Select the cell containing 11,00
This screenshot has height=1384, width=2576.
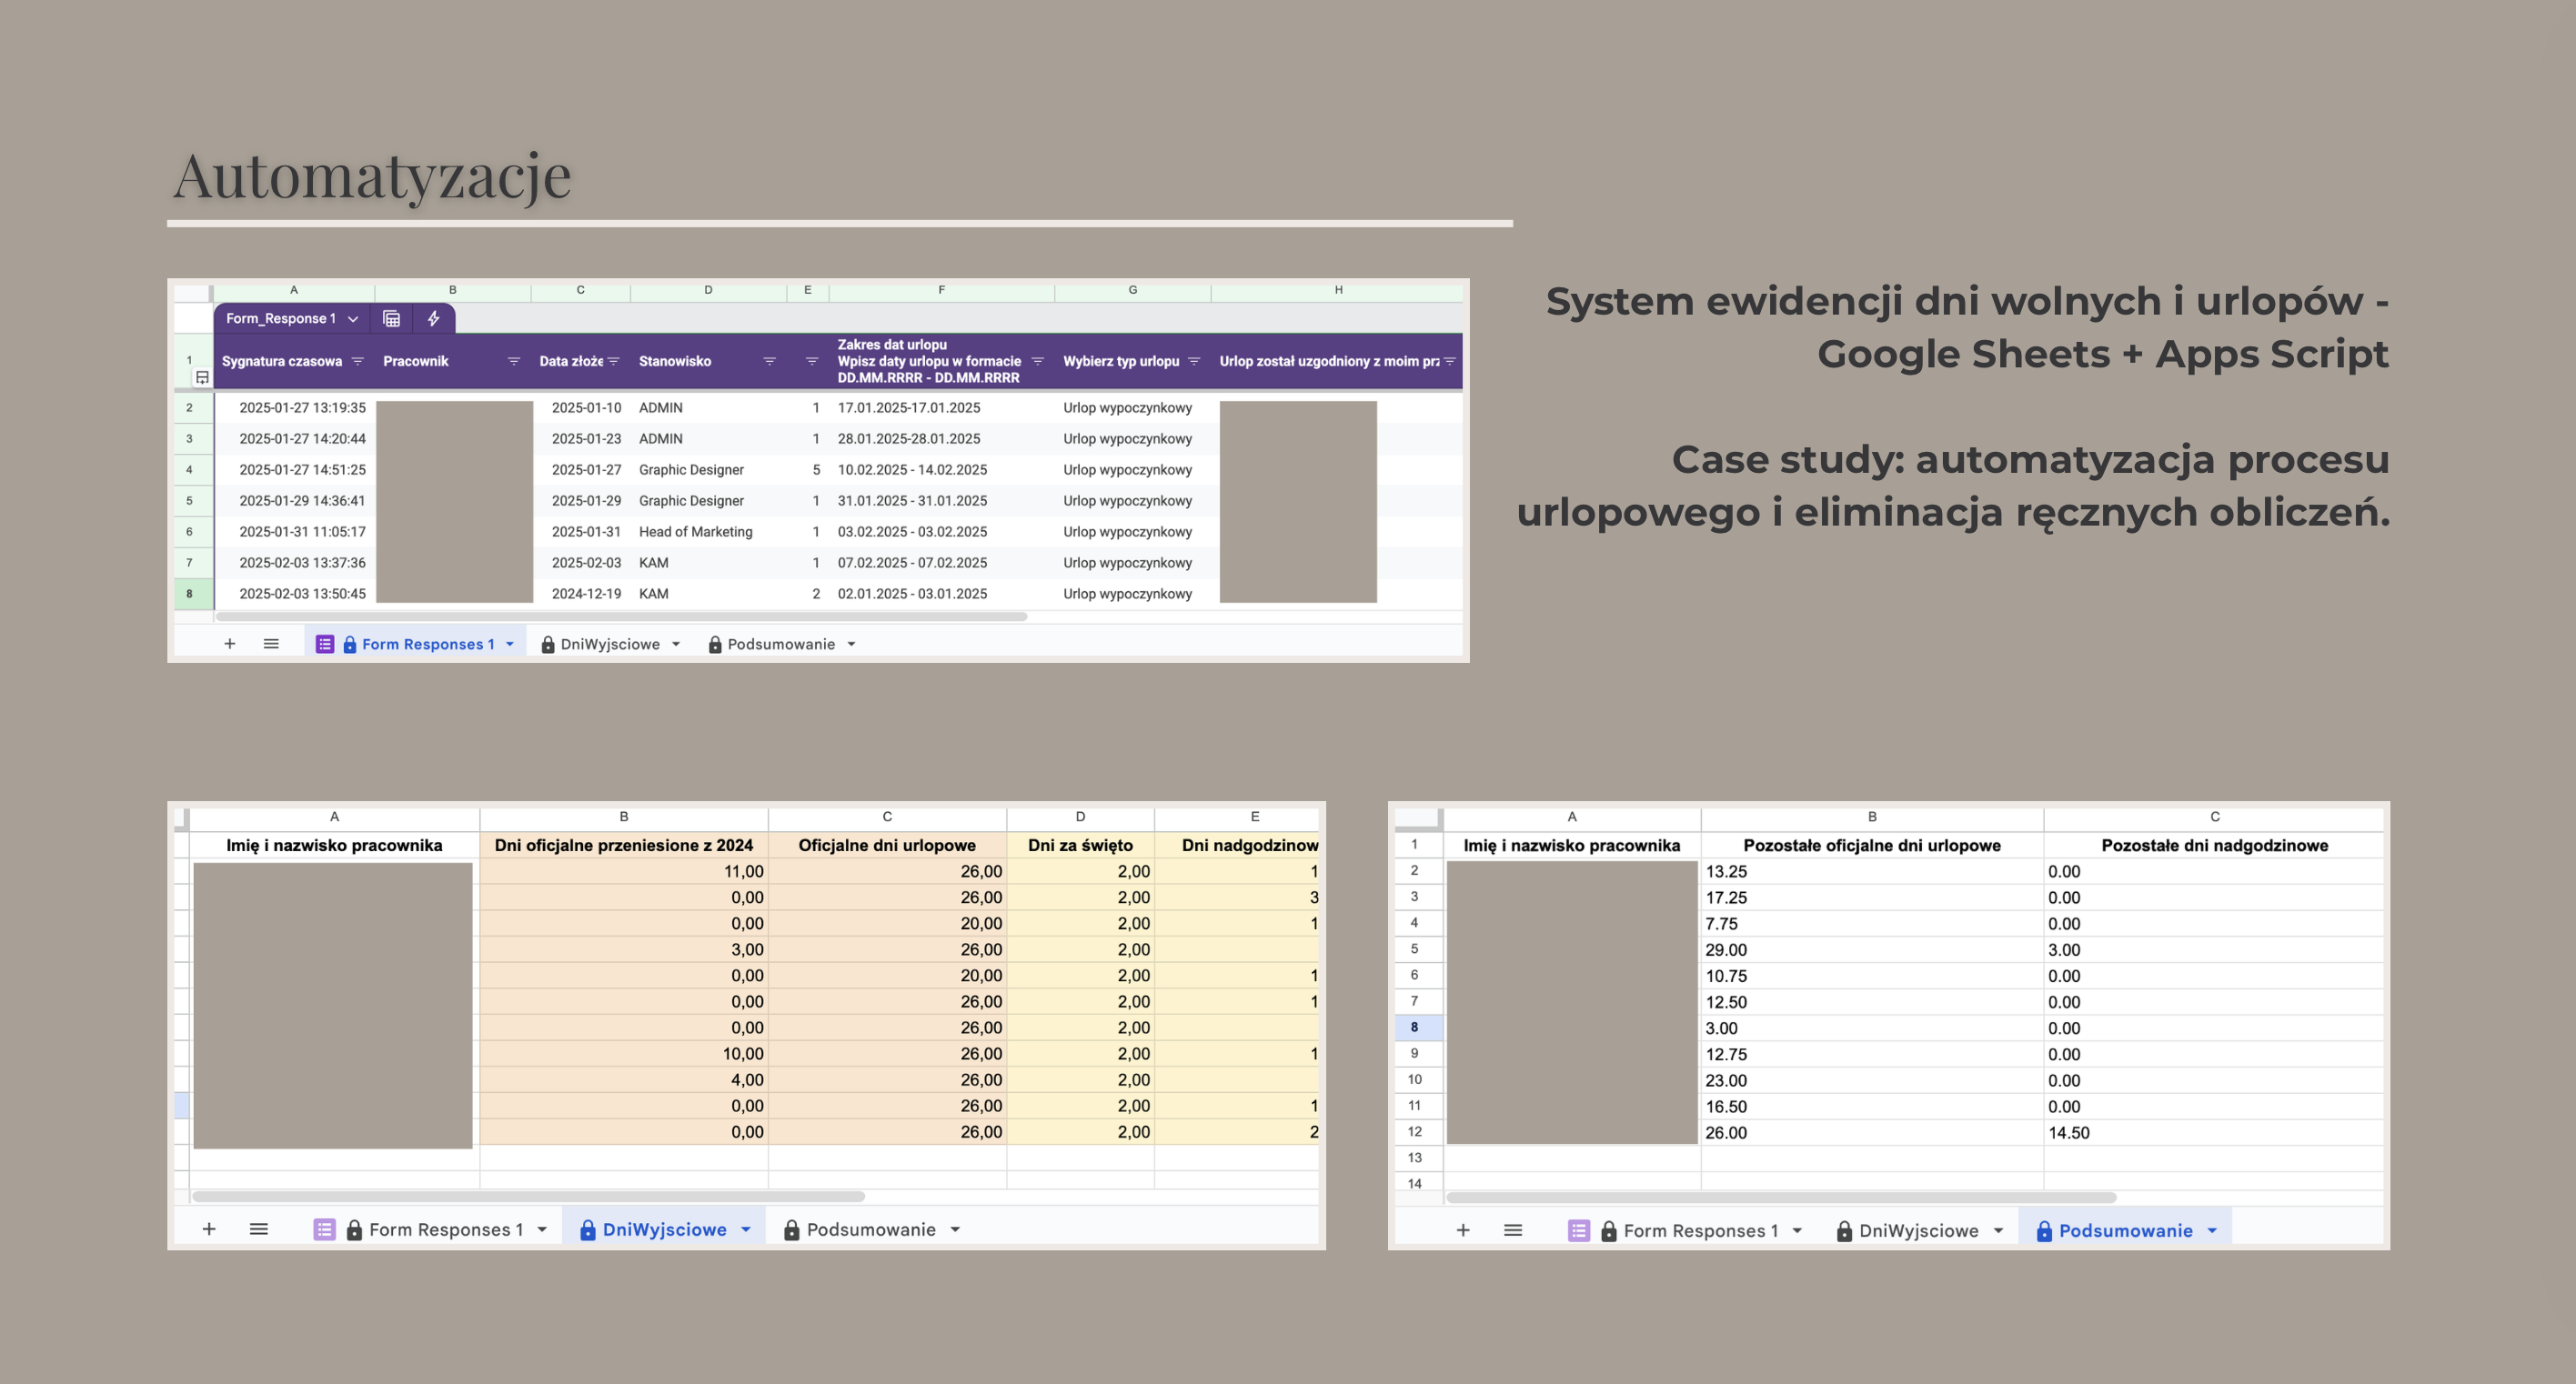624,872
